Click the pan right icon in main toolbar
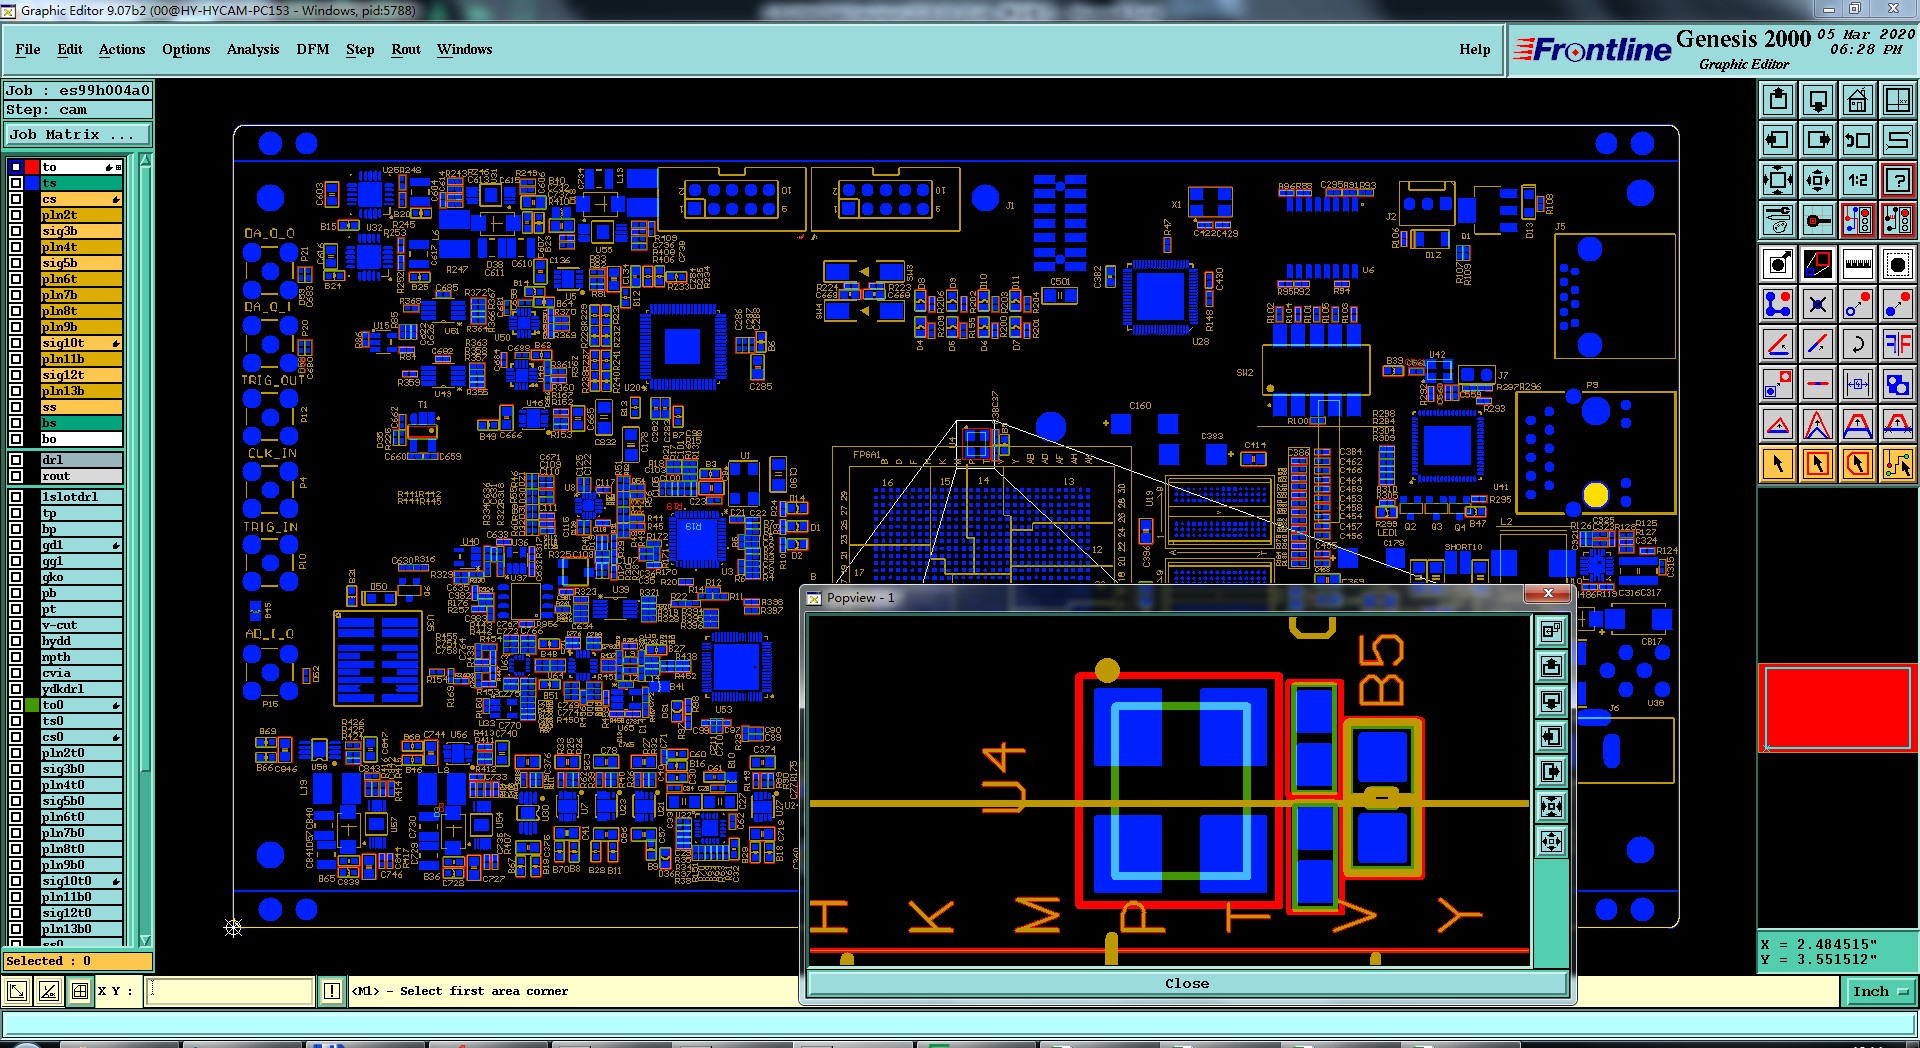 coord(1818,140)
